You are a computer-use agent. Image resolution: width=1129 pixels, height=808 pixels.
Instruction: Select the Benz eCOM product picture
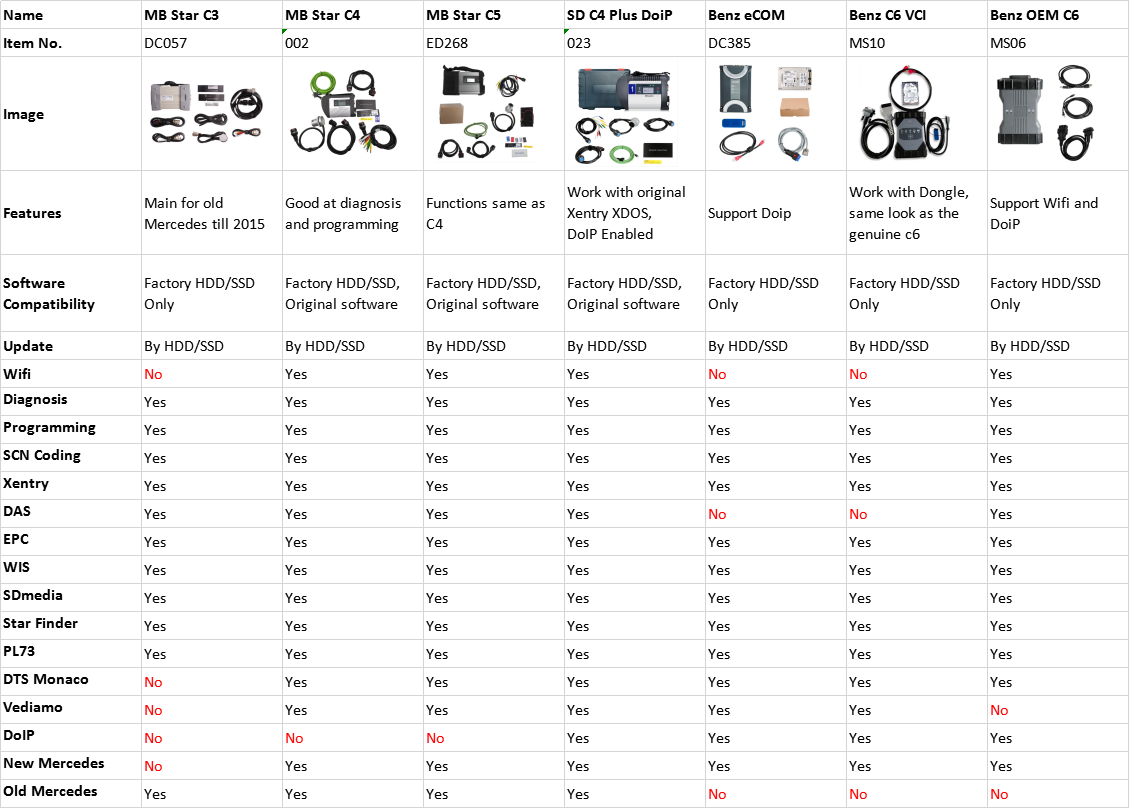click(775, 113)
